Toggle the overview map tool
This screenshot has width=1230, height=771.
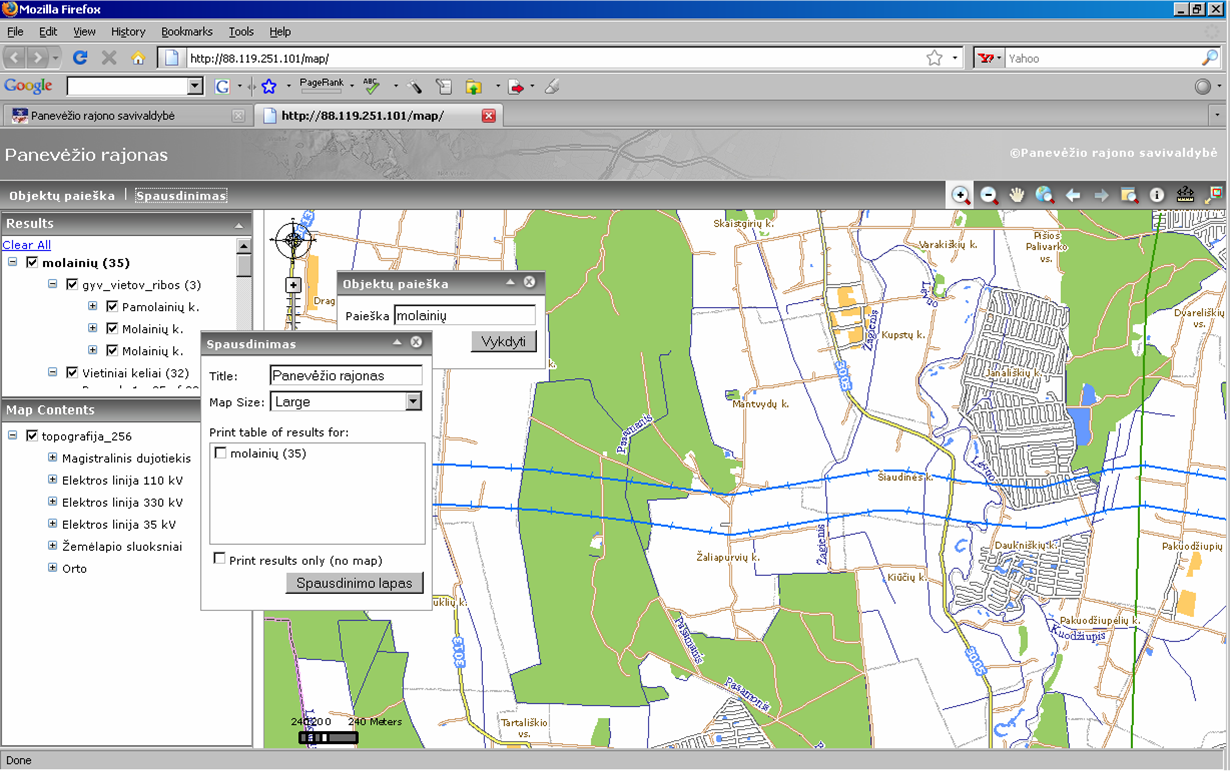(1213, 195)
